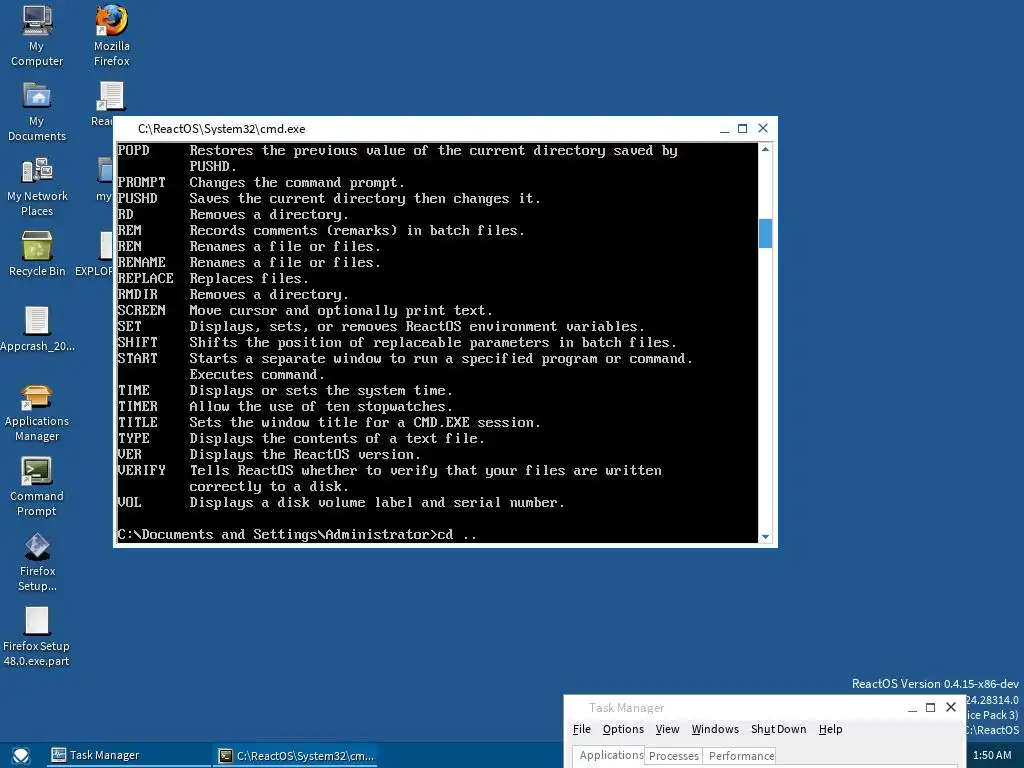This screenshot has width=1024, height=768.
Task: Launch Mozilla Firefox from the desktop
Action: coord(112,36)
